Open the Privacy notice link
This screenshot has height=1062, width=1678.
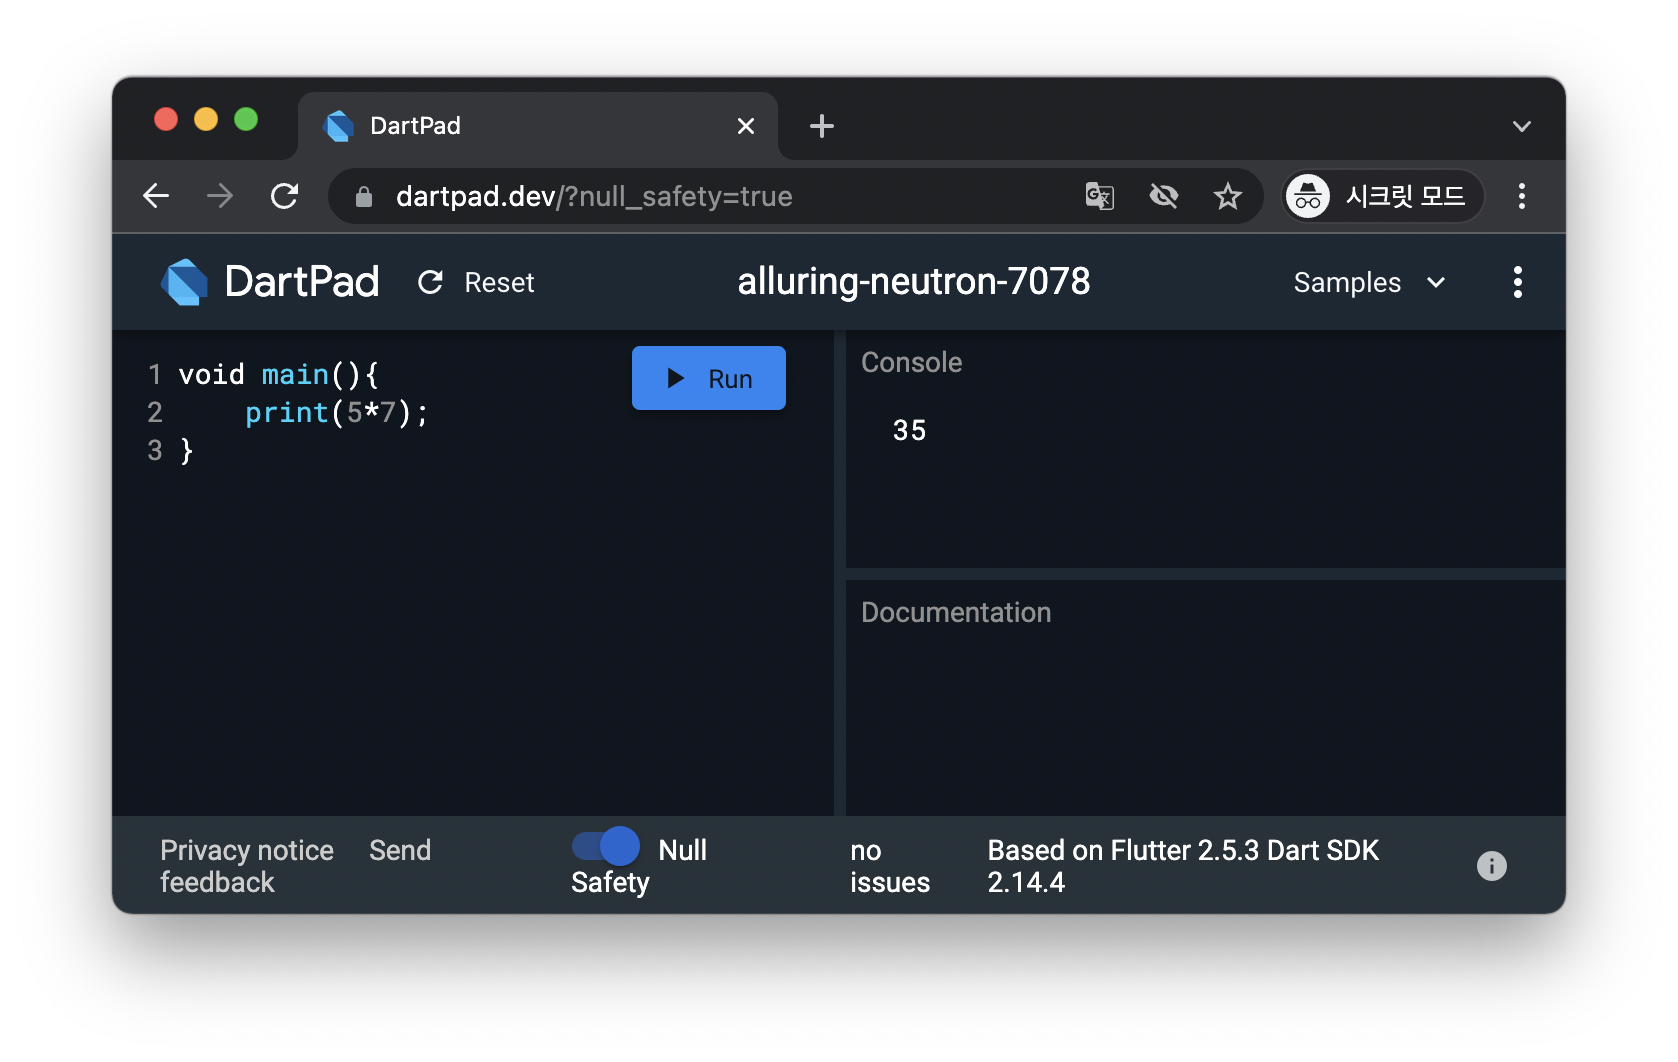[247, 850]
